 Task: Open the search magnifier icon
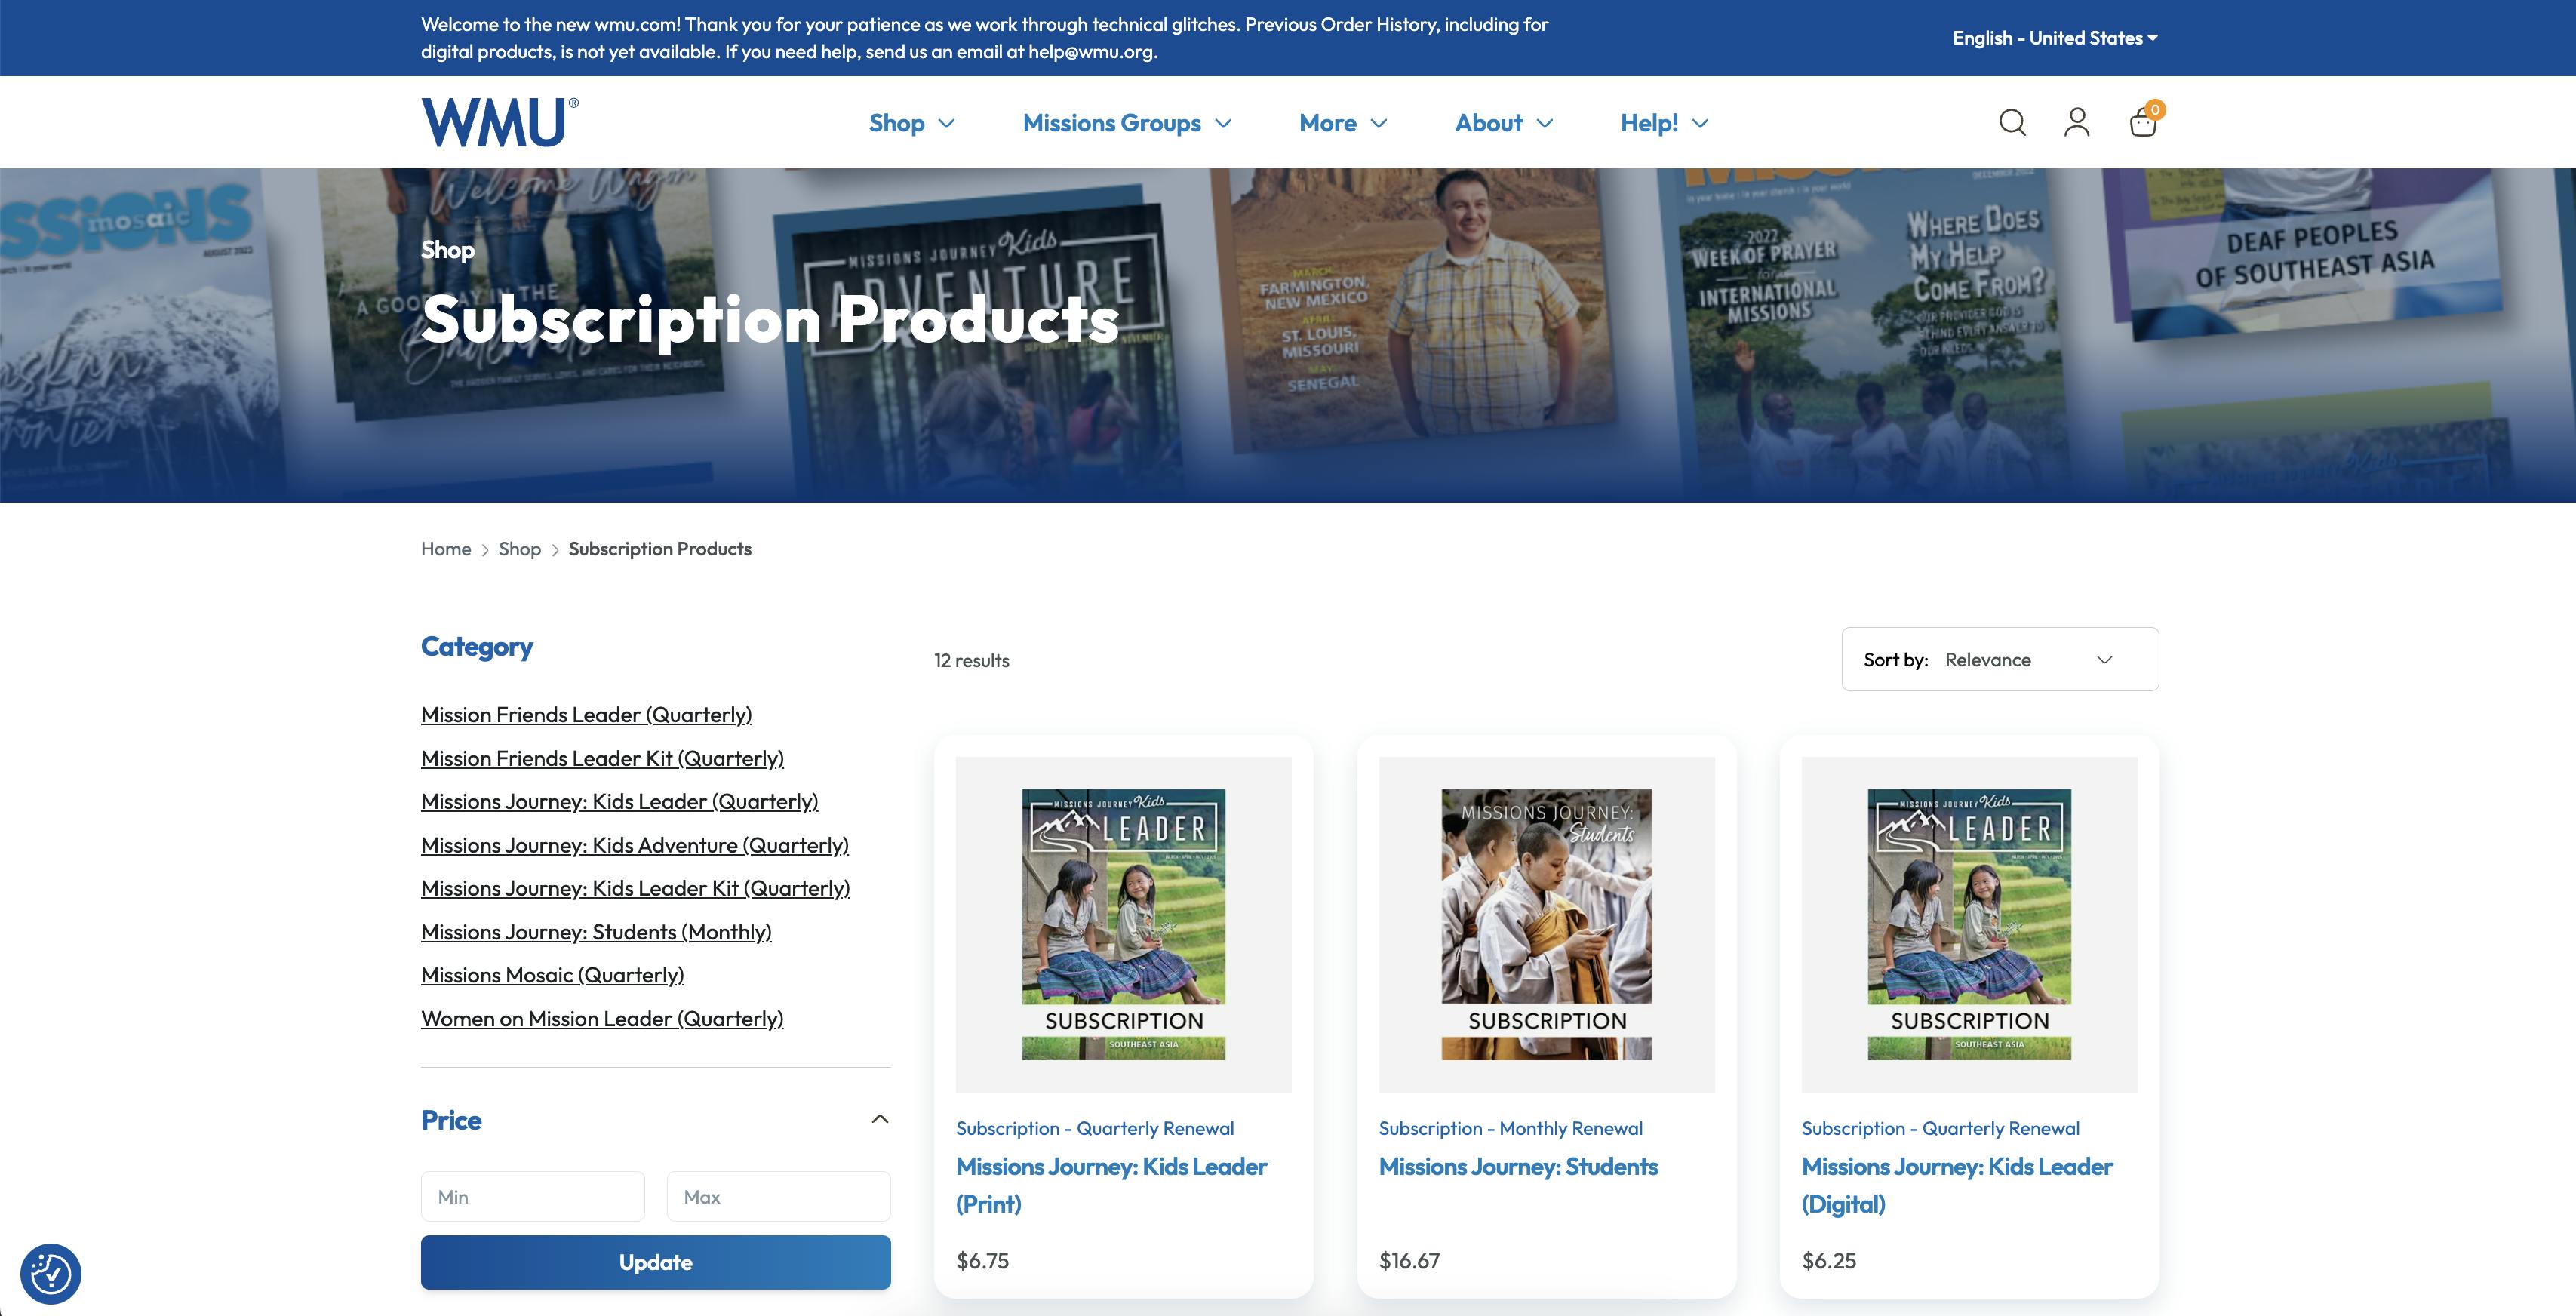(2012, 122)
